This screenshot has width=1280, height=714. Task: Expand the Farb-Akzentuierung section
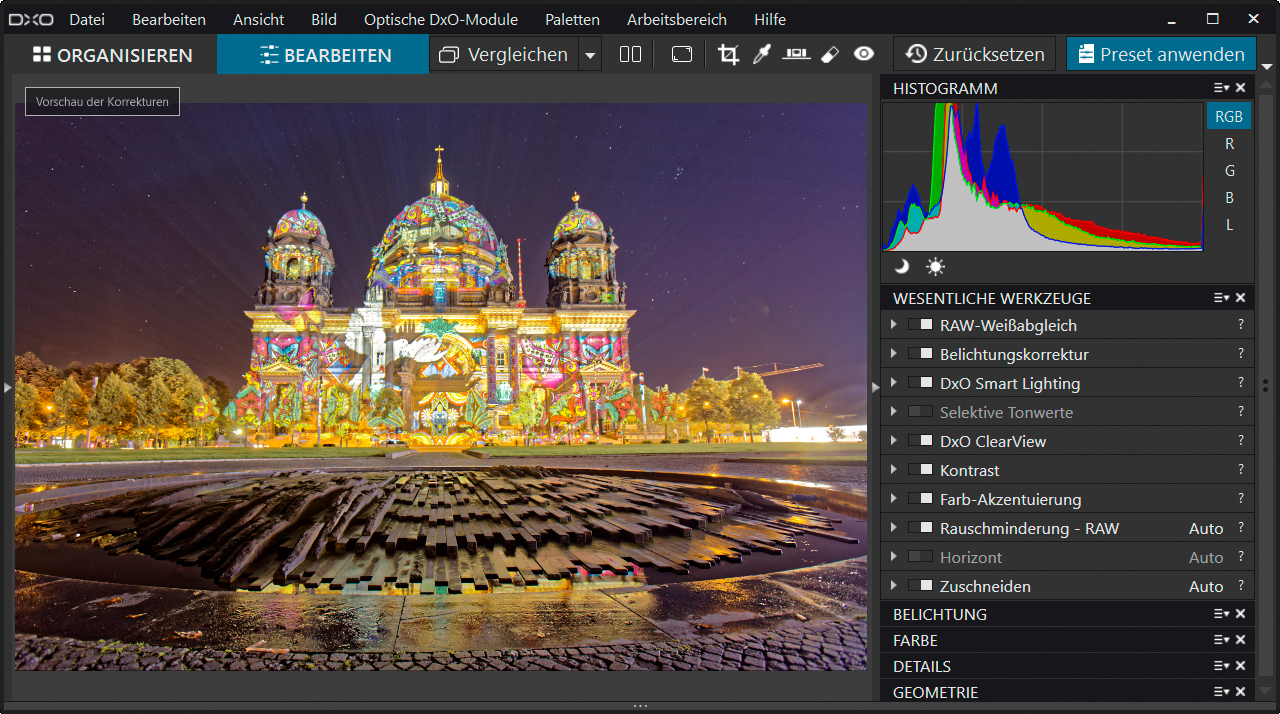pos(893,499)
